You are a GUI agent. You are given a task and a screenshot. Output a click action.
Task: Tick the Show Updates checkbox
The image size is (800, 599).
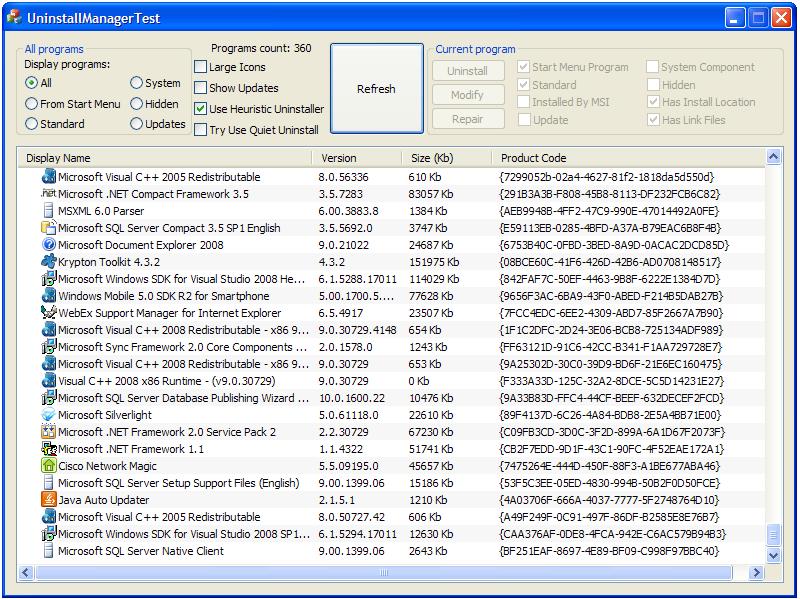[x=201, y=88]
